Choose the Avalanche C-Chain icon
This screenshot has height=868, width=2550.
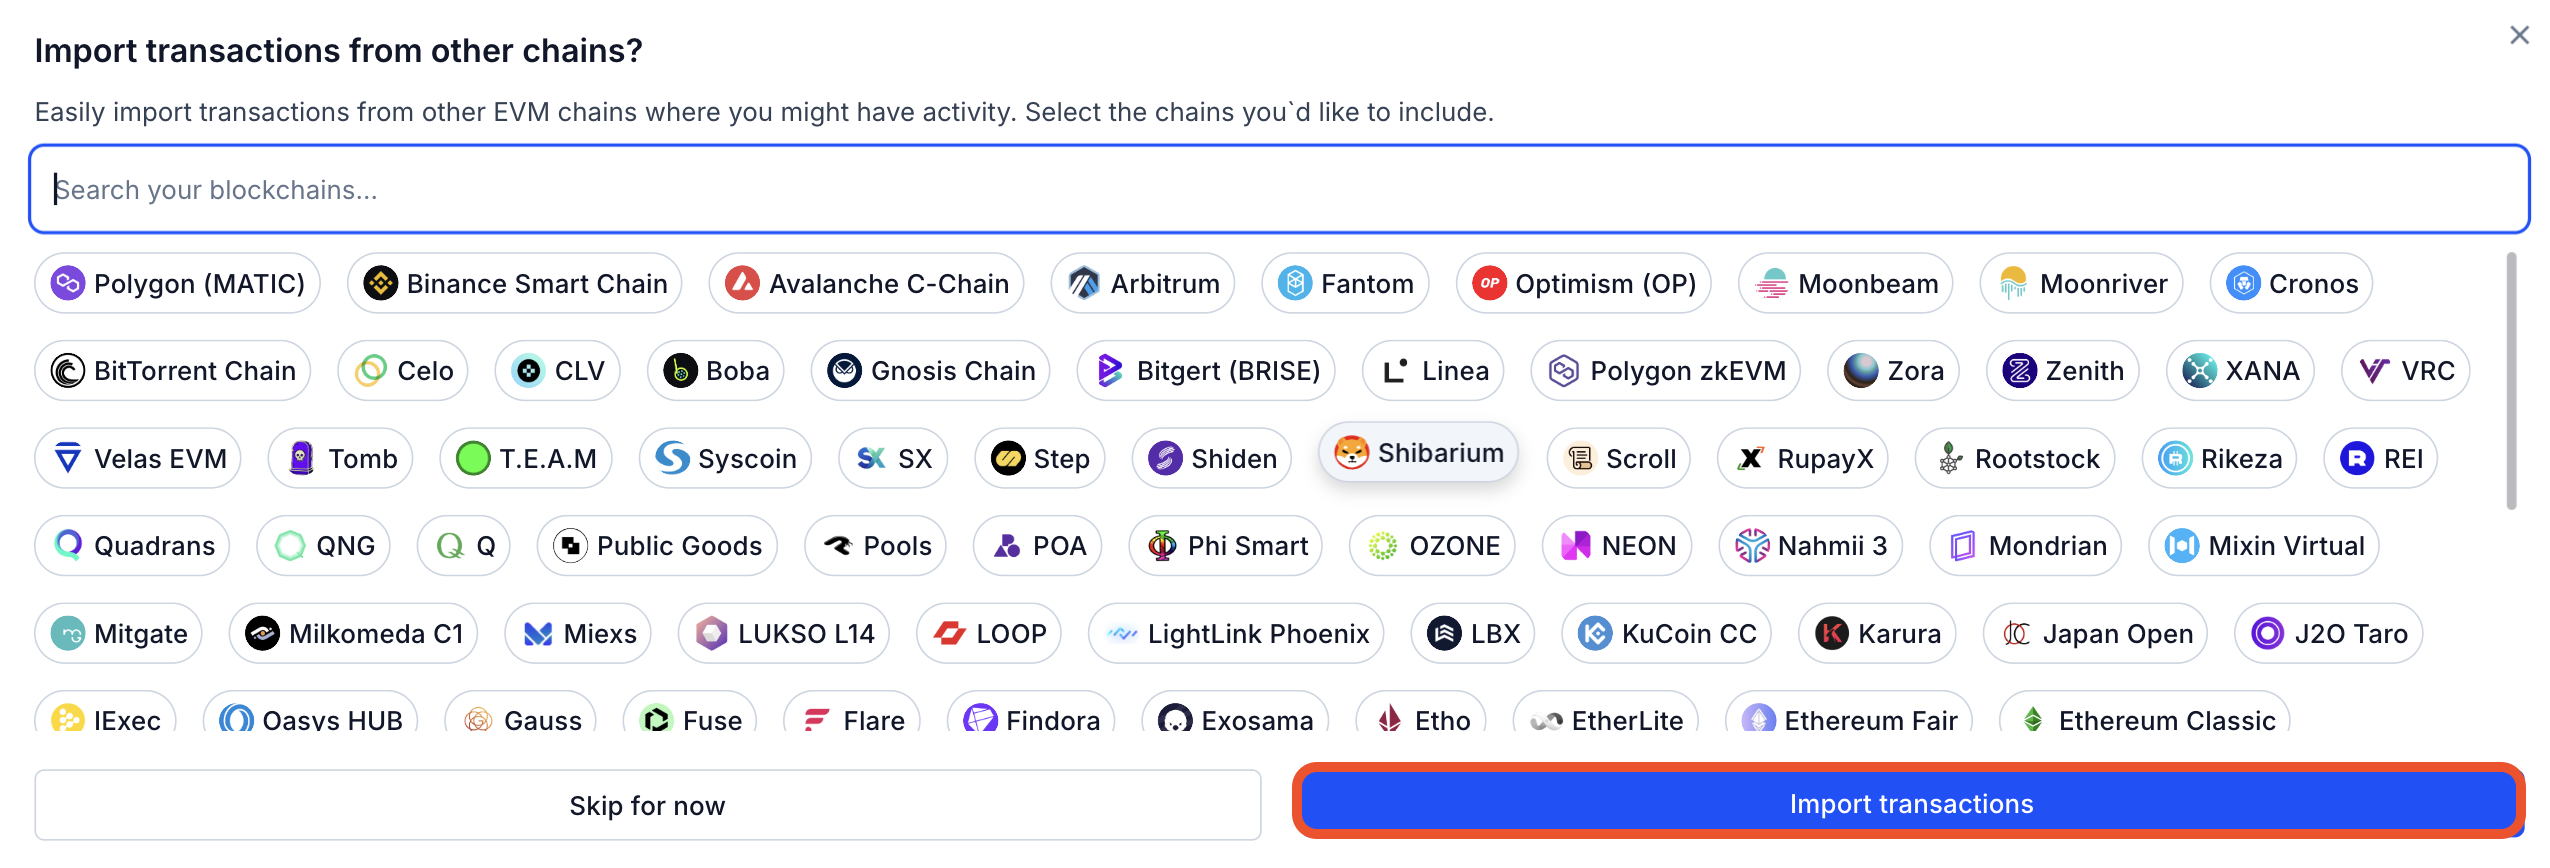tap(742, 284)
